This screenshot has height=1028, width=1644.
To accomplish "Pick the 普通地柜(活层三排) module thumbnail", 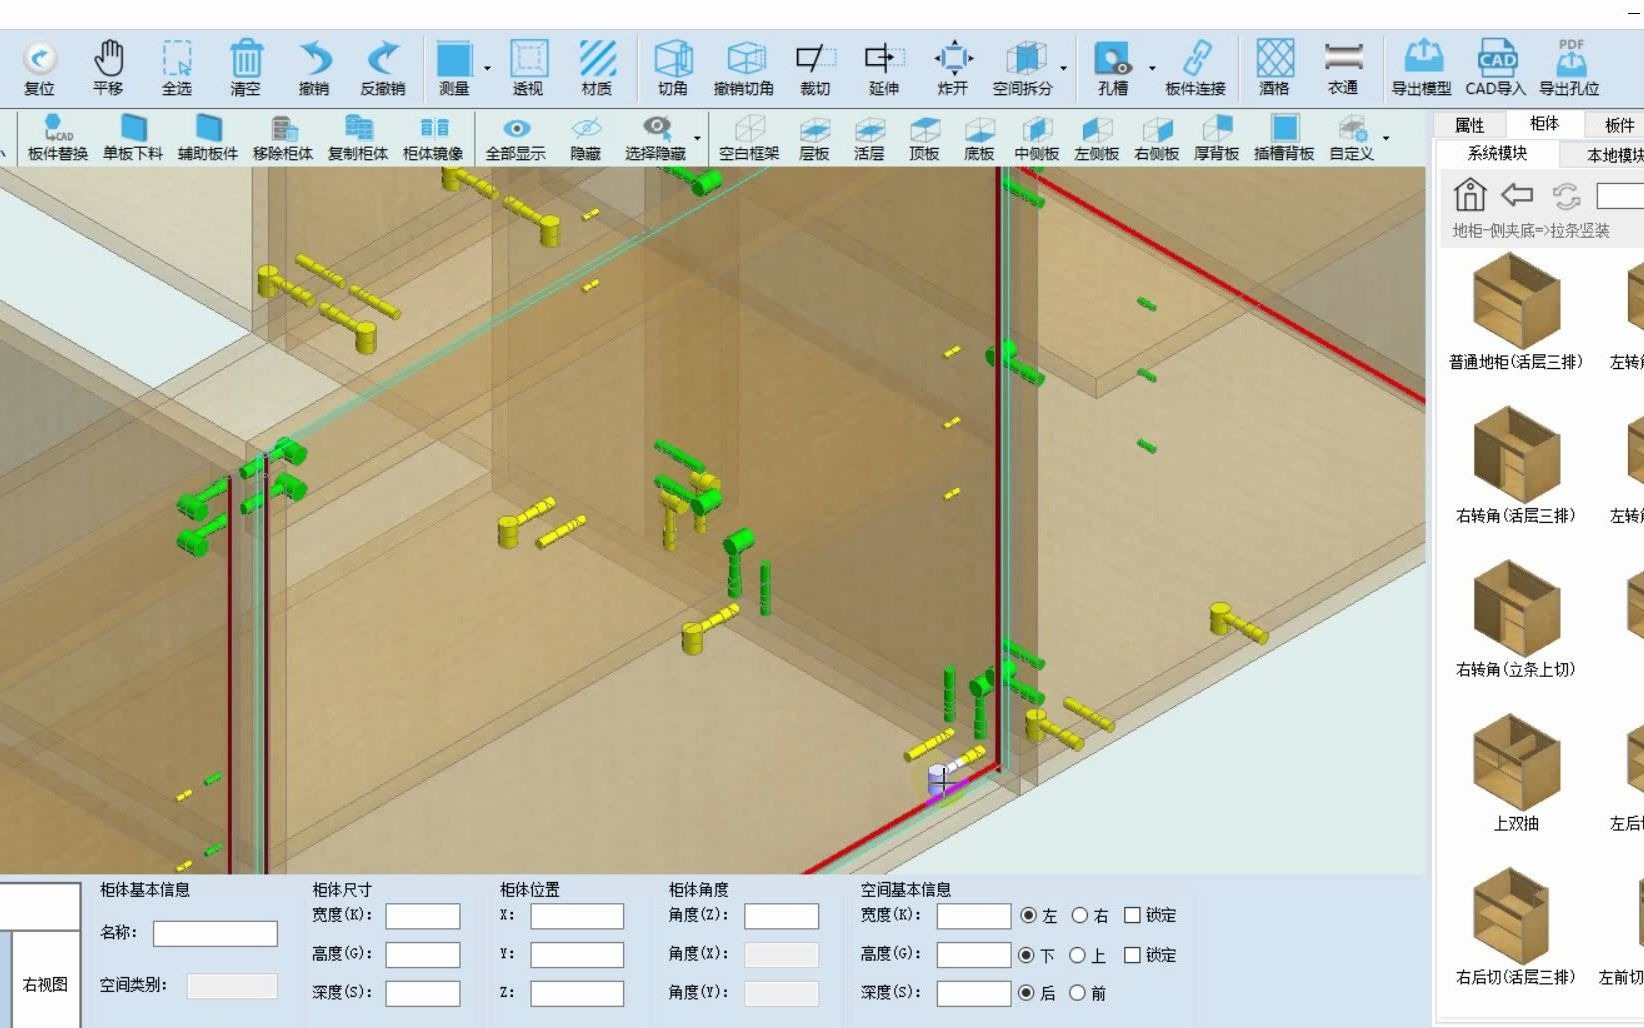I will [x=1516, y=300].
